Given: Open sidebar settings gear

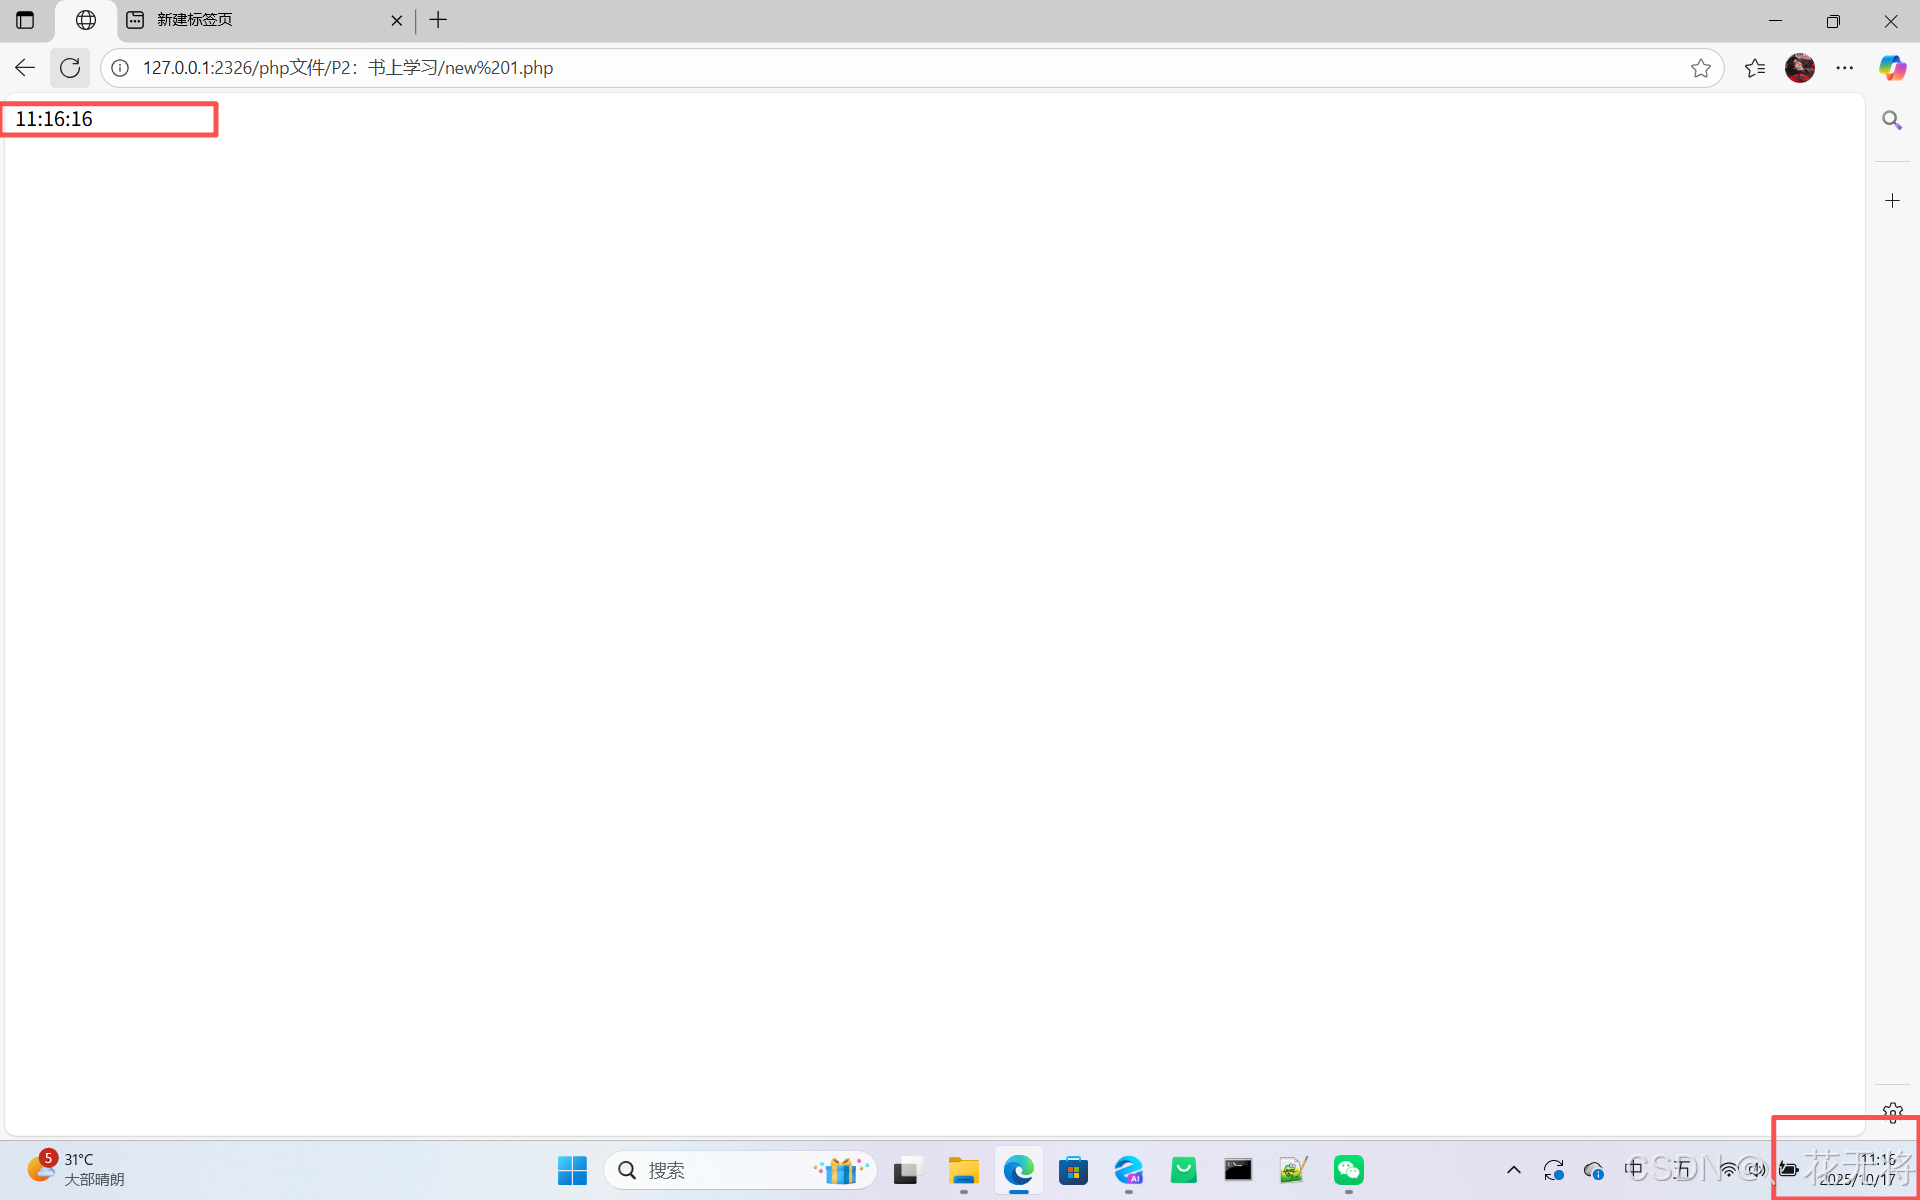Looking at the screenshot, I should [1892, 1112].
